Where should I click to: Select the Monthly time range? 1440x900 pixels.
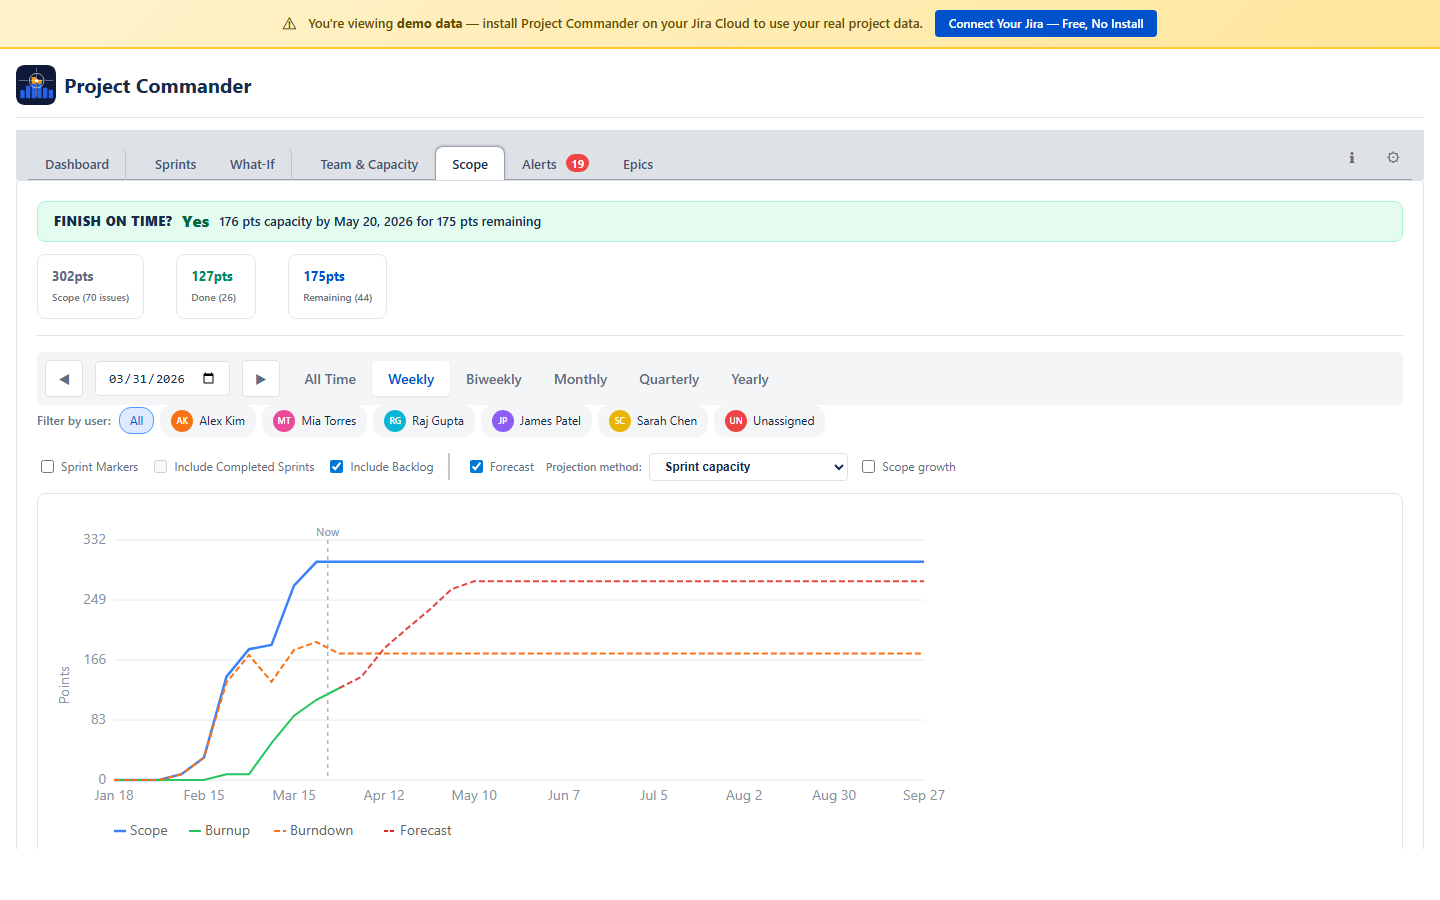[580, 379]
